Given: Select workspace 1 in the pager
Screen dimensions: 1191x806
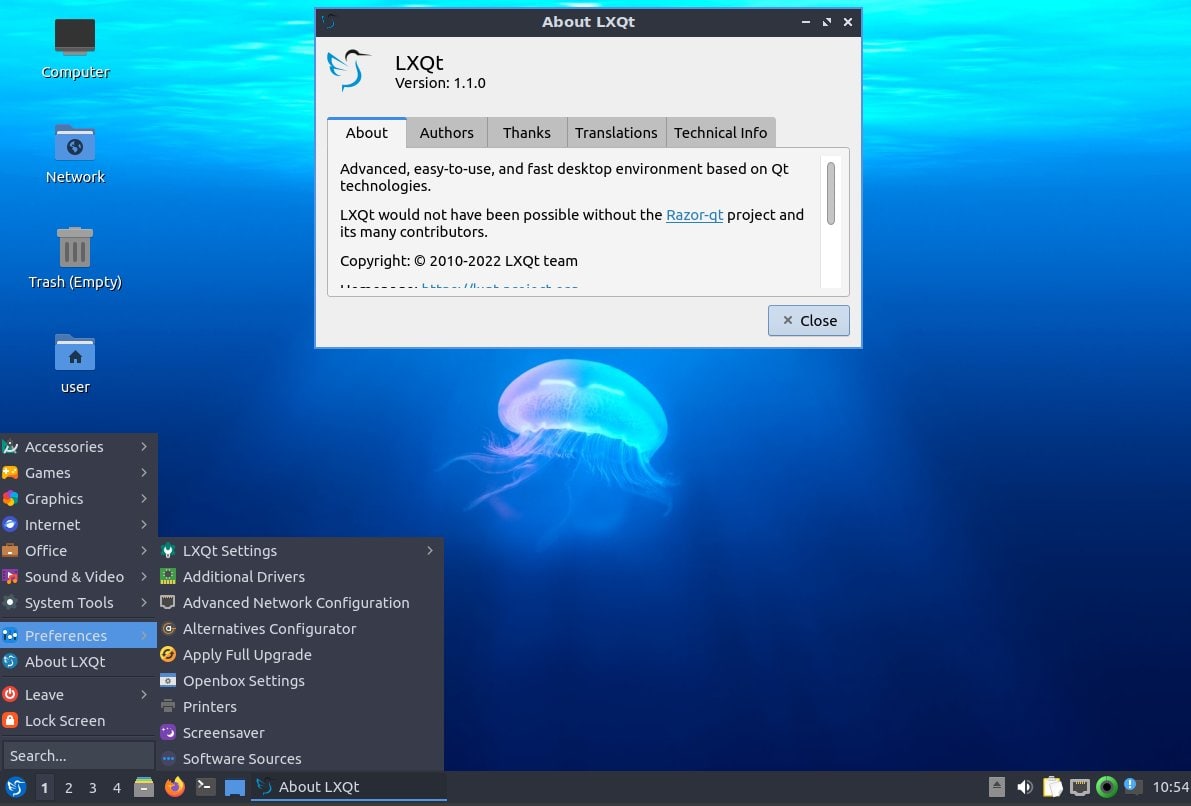Looking at the screenshot, I should click(44, 788).
